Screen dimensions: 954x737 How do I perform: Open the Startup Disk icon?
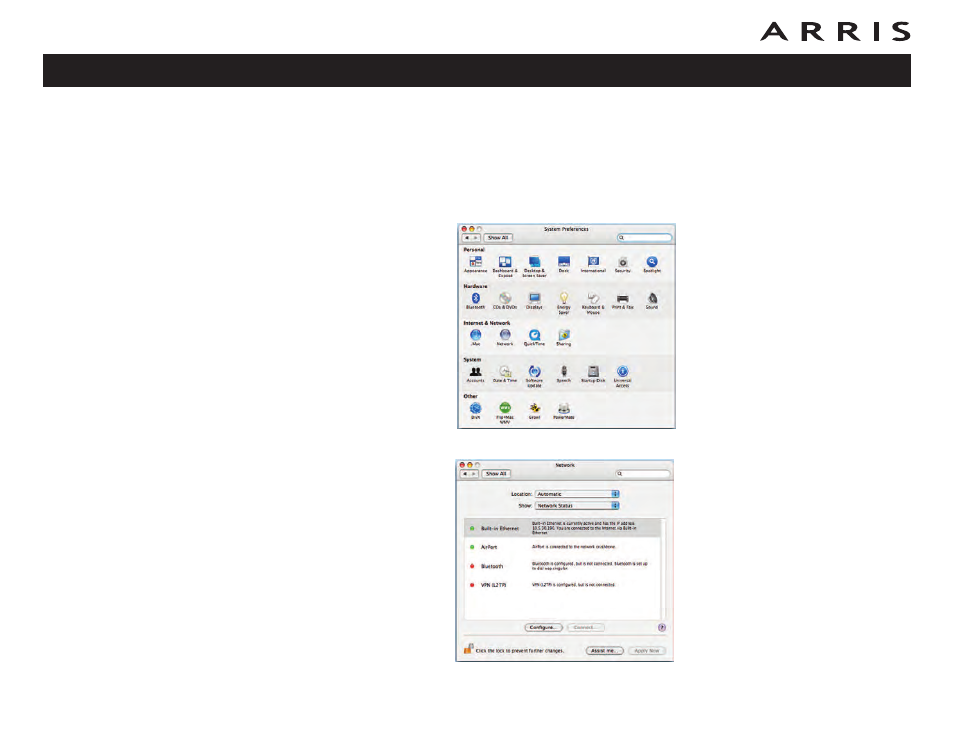[593, 371]
